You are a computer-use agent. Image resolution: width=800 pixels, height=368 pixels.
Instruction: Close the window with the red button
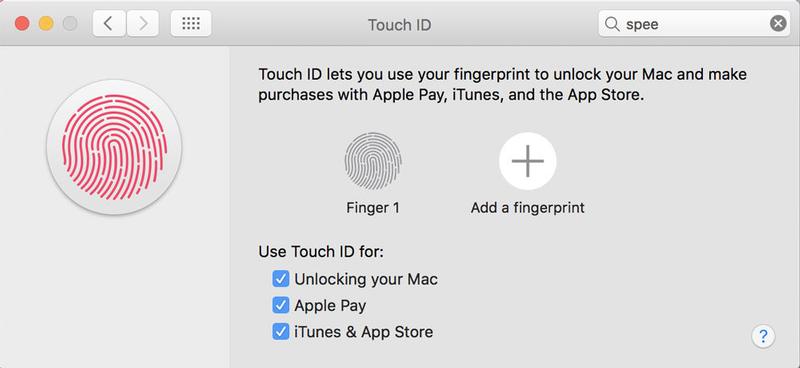point(22,23)
